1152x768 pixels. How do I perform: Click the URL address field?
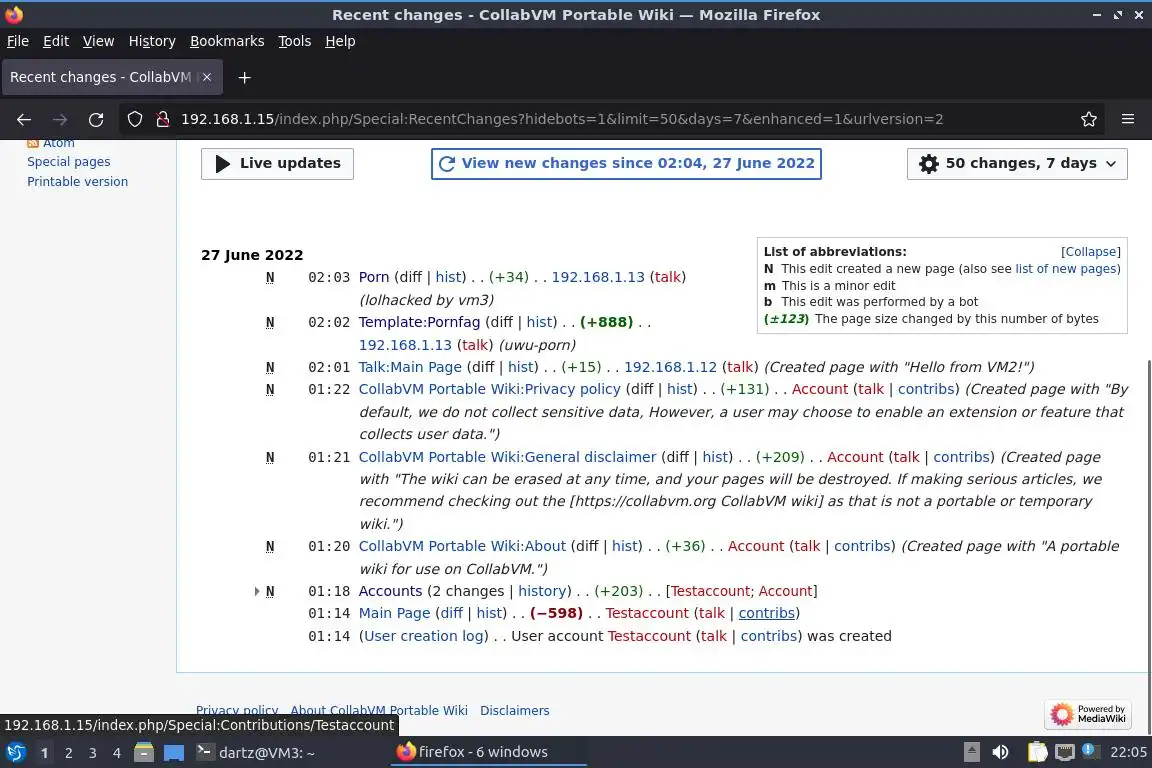(x=561, y=119)
